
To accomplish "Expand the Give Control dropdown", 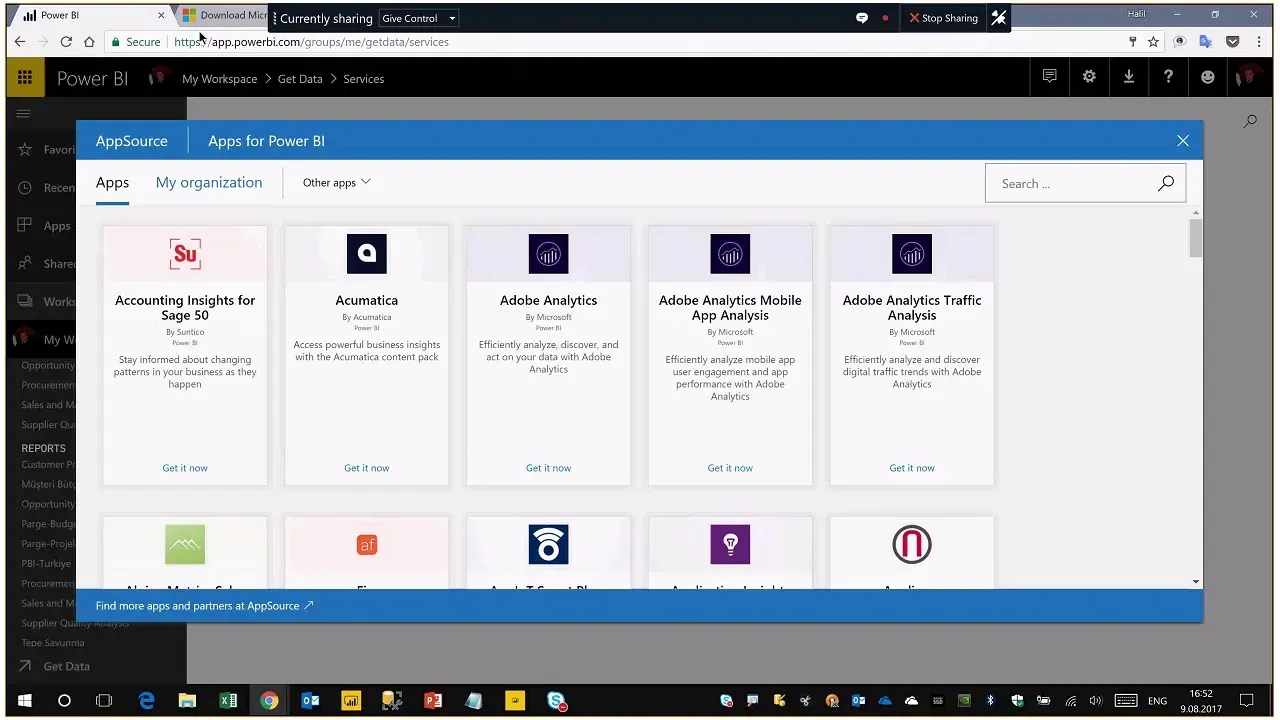I will coord(419,18).
